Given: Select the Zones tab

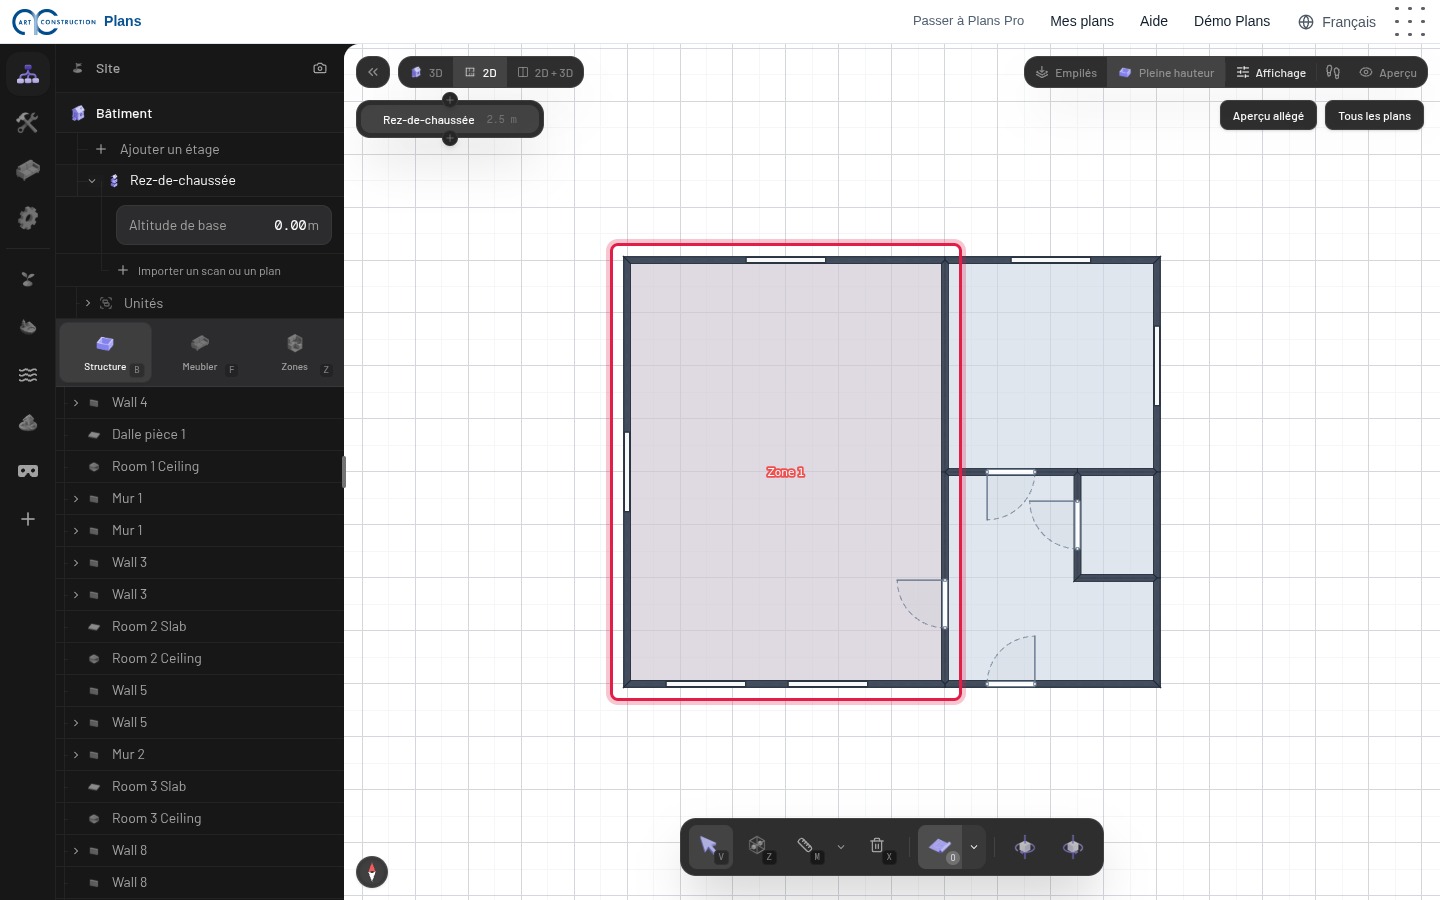Looking at the screenshot, I should (295, 352).
